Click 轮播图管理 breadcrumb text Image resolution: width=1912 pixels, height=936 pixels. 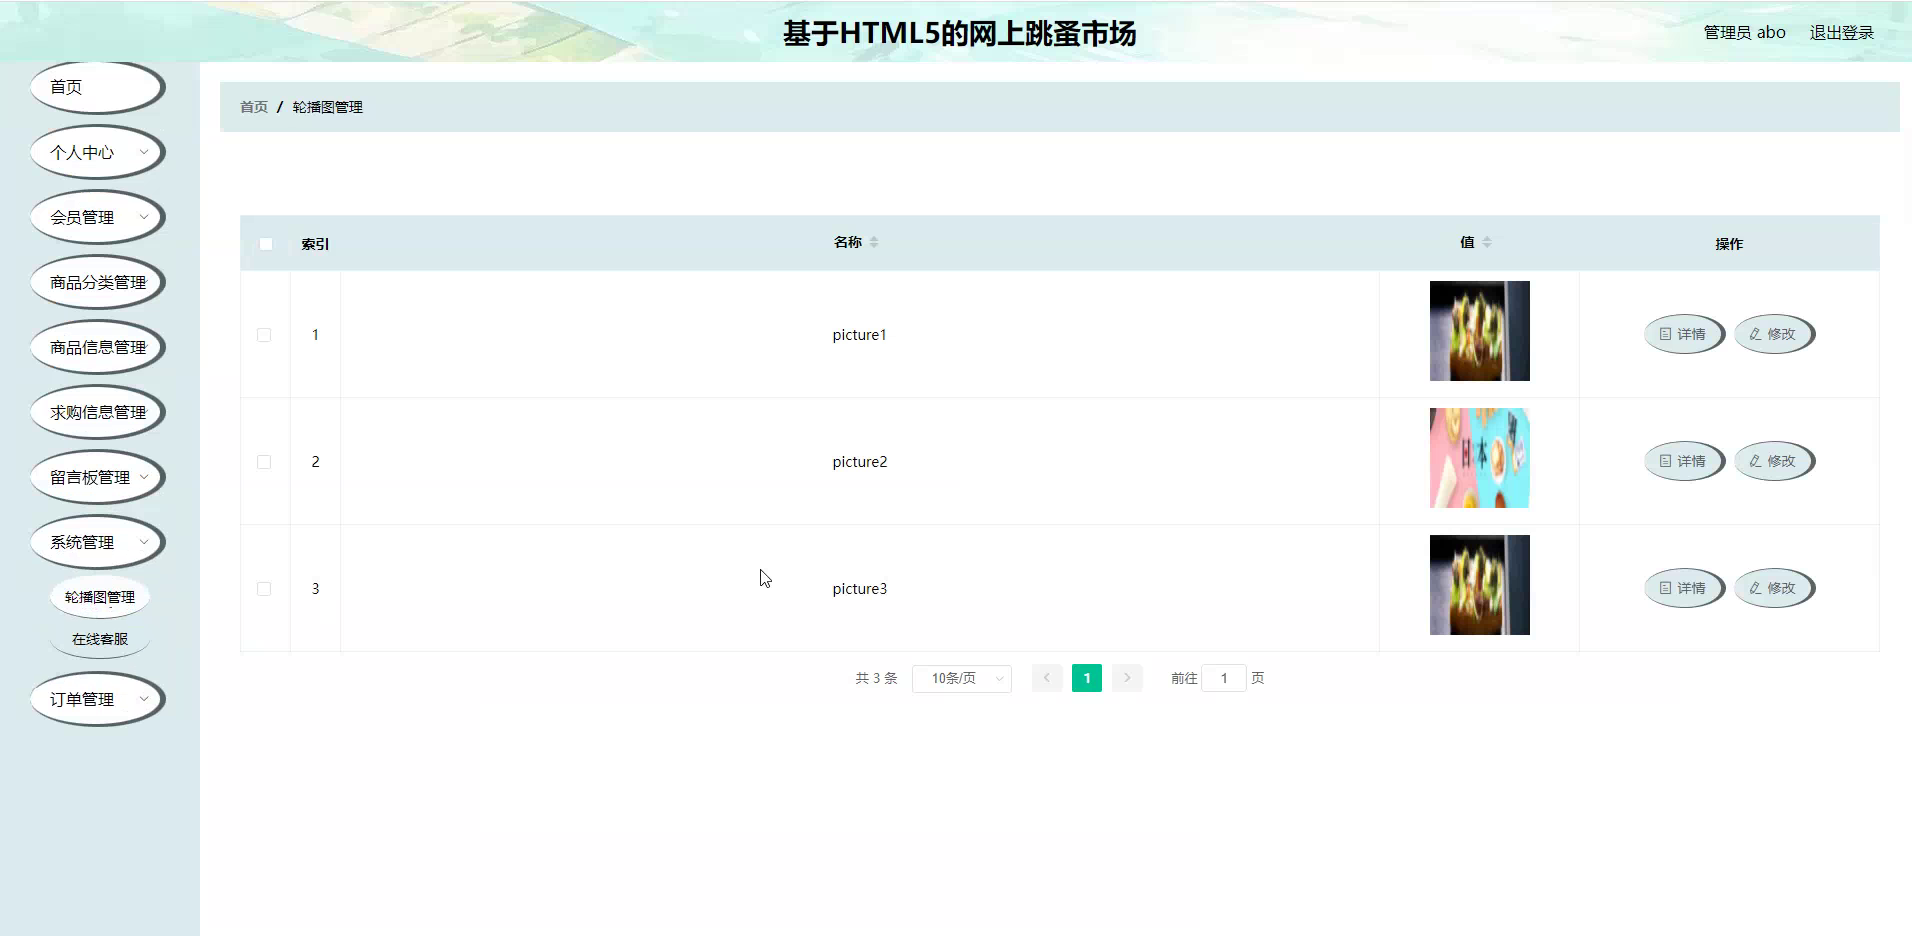328,107
